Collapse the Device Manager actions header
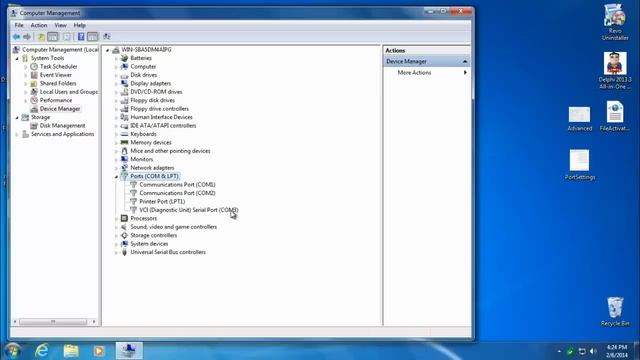This screenshot has height=360, width=640. click(x=465, y=62)
